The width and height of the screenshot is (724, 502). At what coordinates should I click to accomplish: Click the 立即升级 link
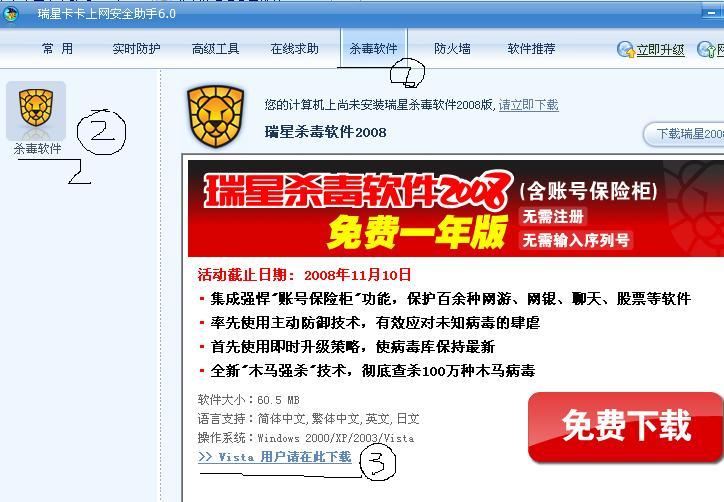tap(660, 50)
